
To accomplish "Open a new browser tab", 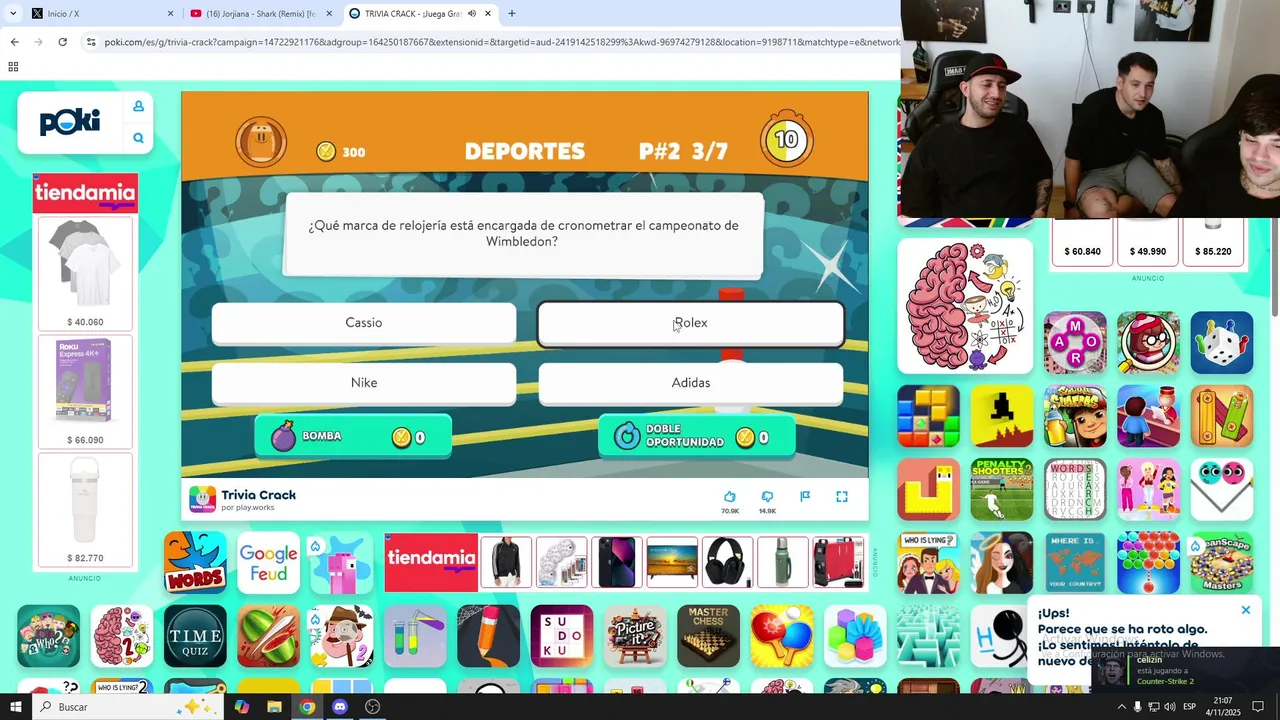I will (x=512, y=14).
